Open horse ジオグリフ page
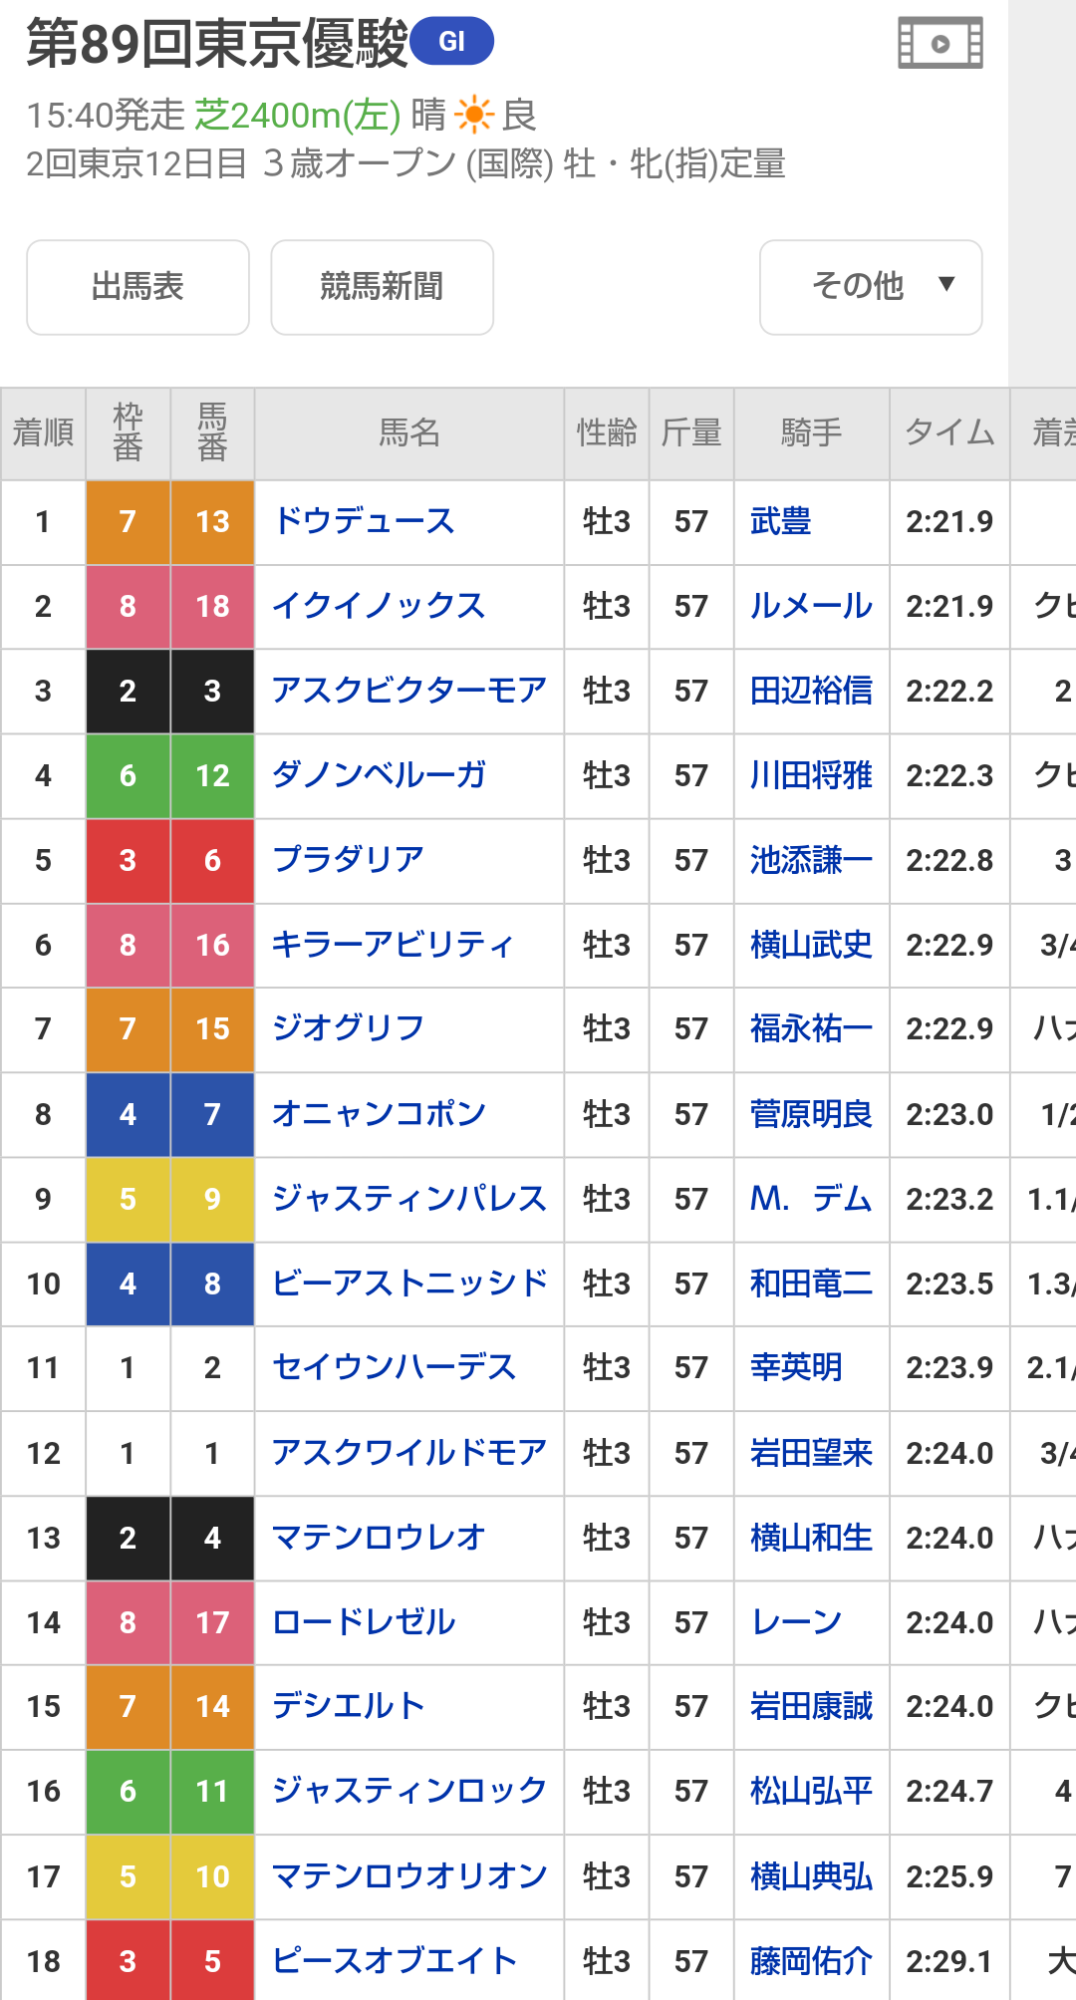Viewport: 1076px width, 2000px height. coord(349,1028)
